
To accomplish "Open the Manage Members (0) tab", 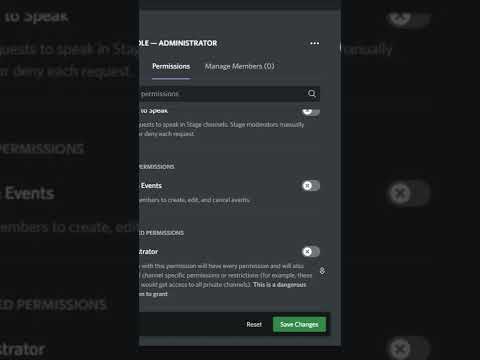I will click(239, 66).
